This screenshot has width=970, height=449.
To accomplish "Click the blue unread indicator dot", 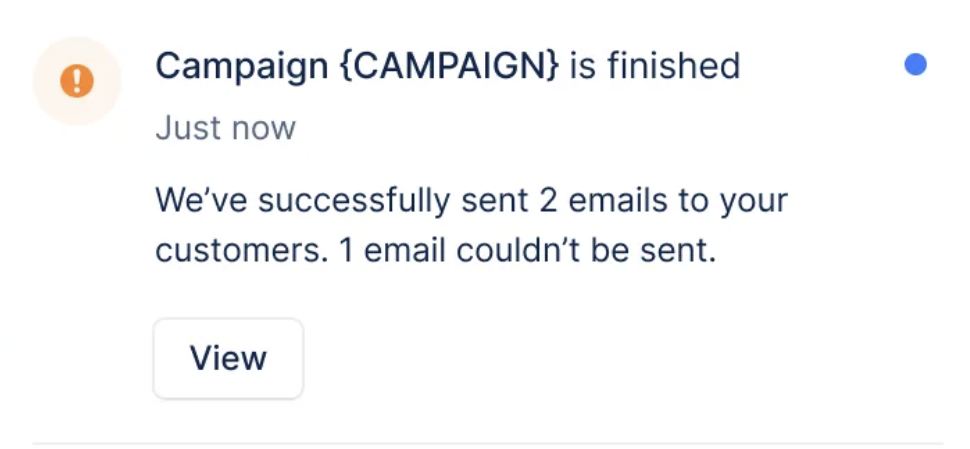I will coord(914,65).
